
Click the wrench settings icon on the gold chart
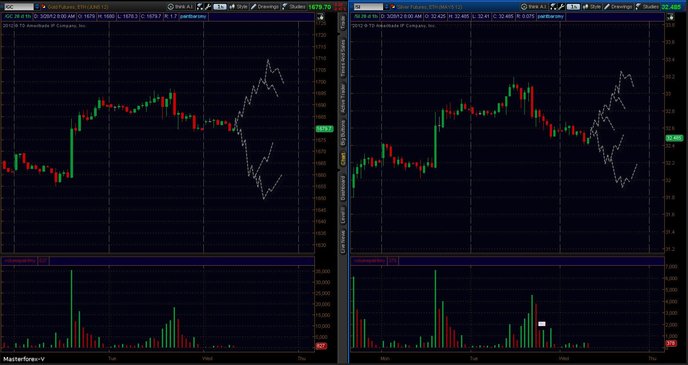[208, 7]
